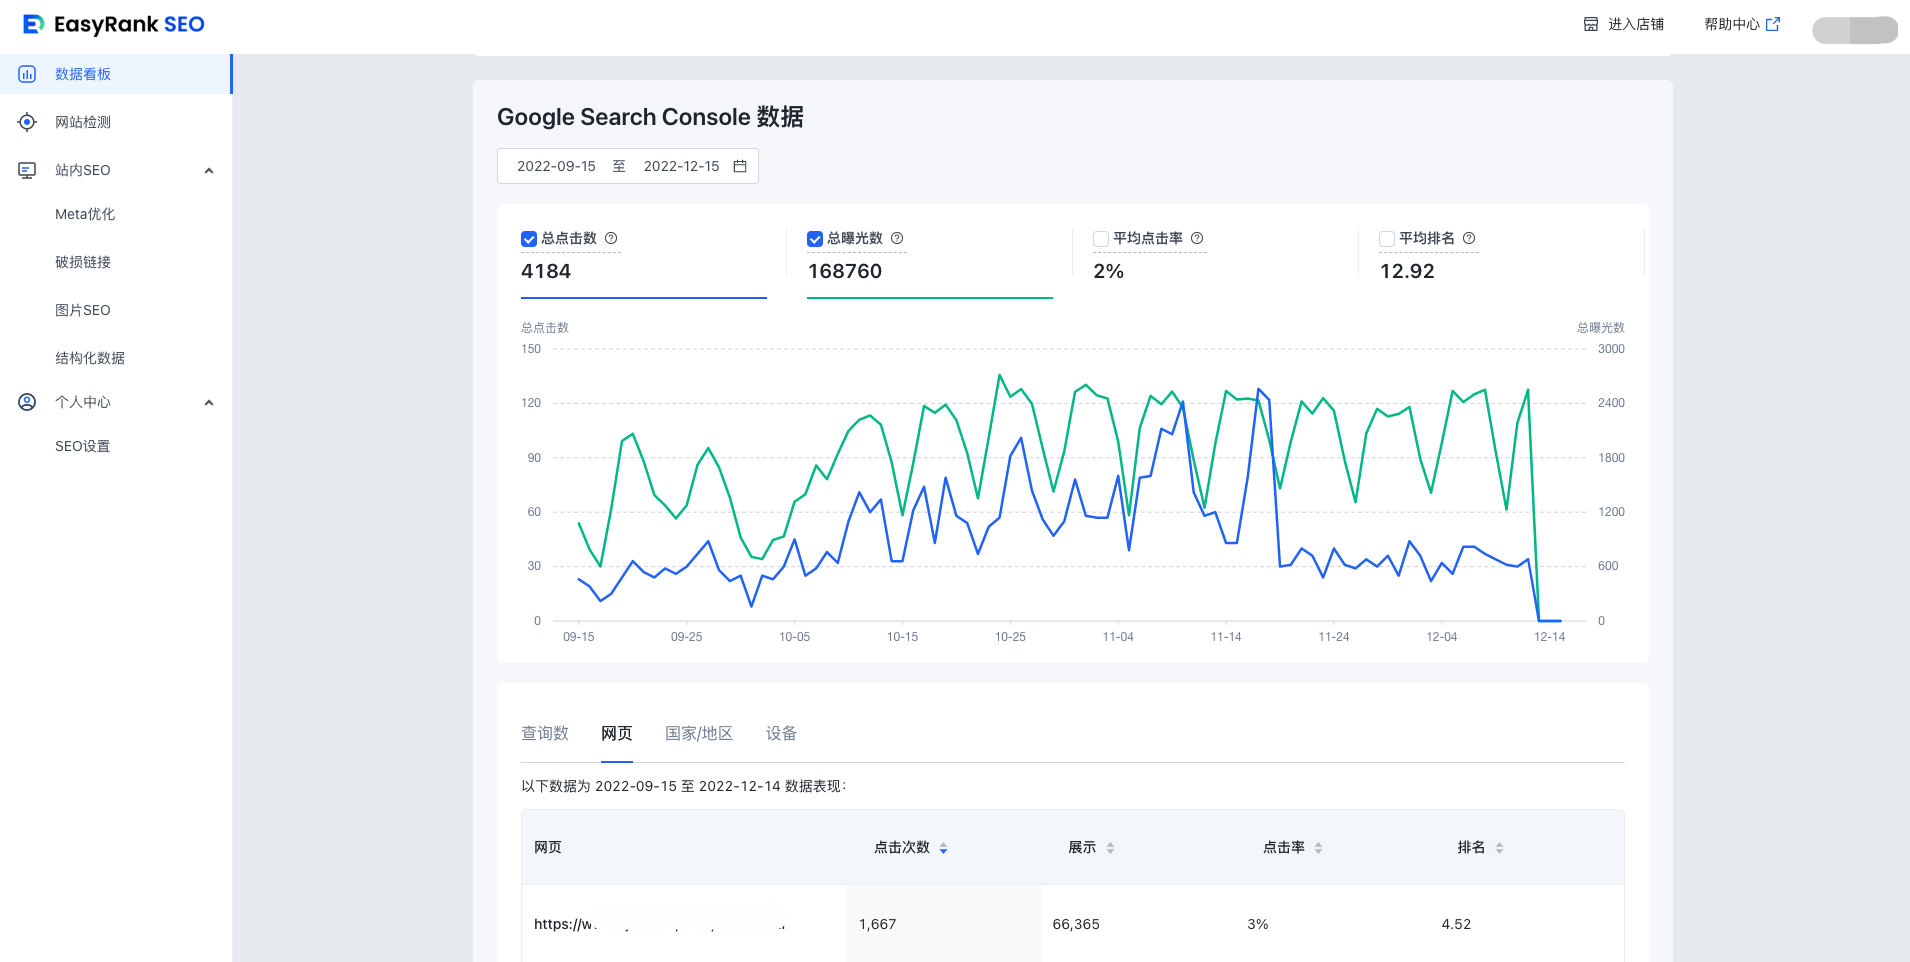Switch to the 设备 tab
The width and height of the screenshot is (1910, 962).
pos(782,733)
